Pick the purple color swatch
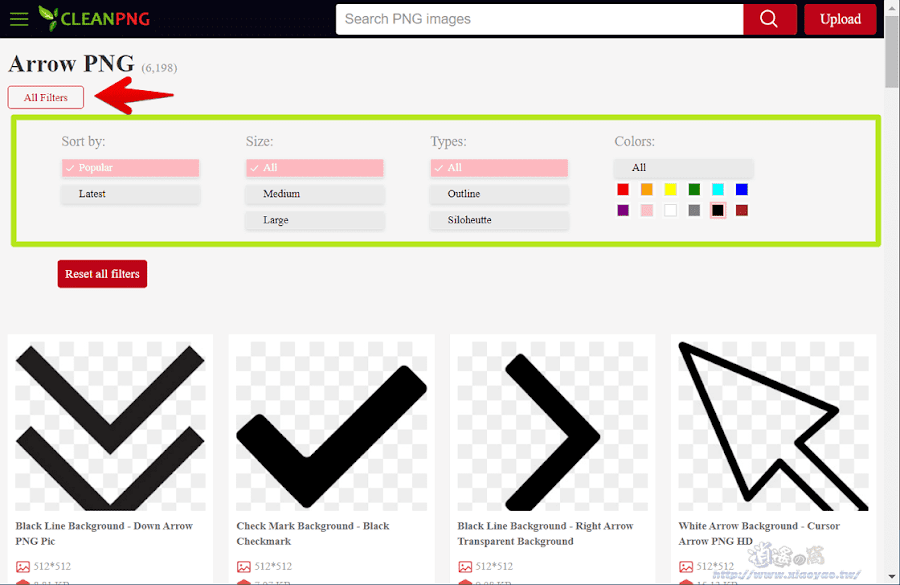 pos(623,211)
